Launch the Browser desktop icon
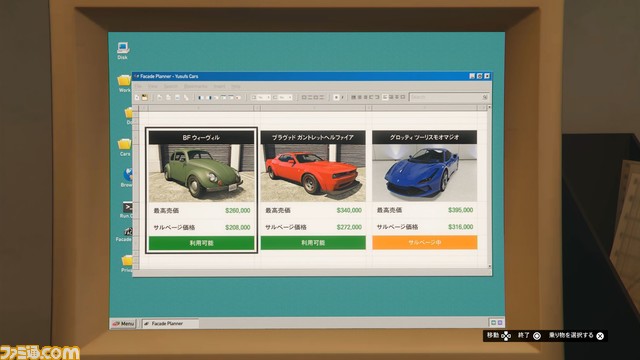 click(128, 177)
